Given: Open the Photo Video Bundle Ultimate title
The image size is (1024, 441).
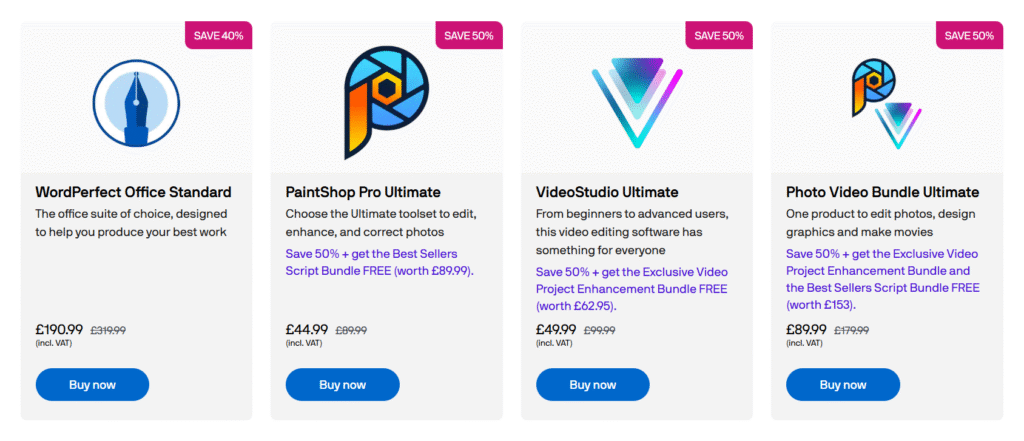Looking at the screenshot, I should click(882, 192).
